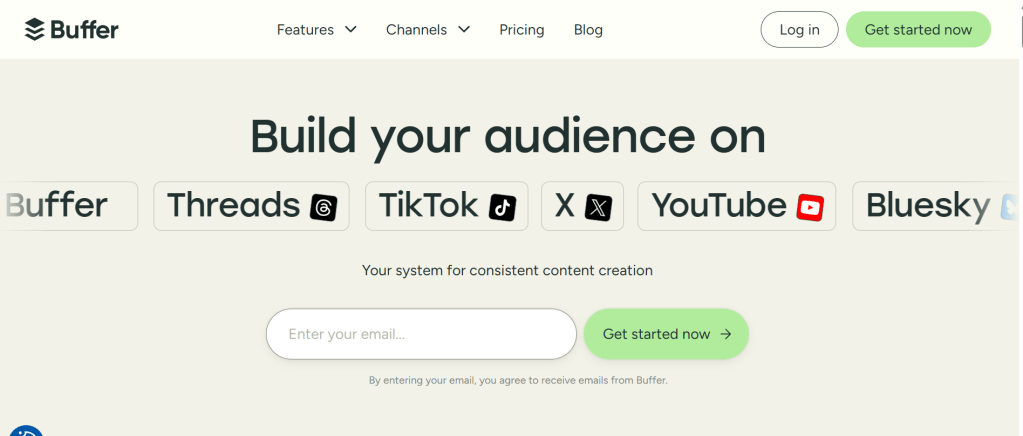The width and height of the screenshot is (1023, 436).
Task: Click the blue accessibility widget icon
Action: click(x=26, y=432)
